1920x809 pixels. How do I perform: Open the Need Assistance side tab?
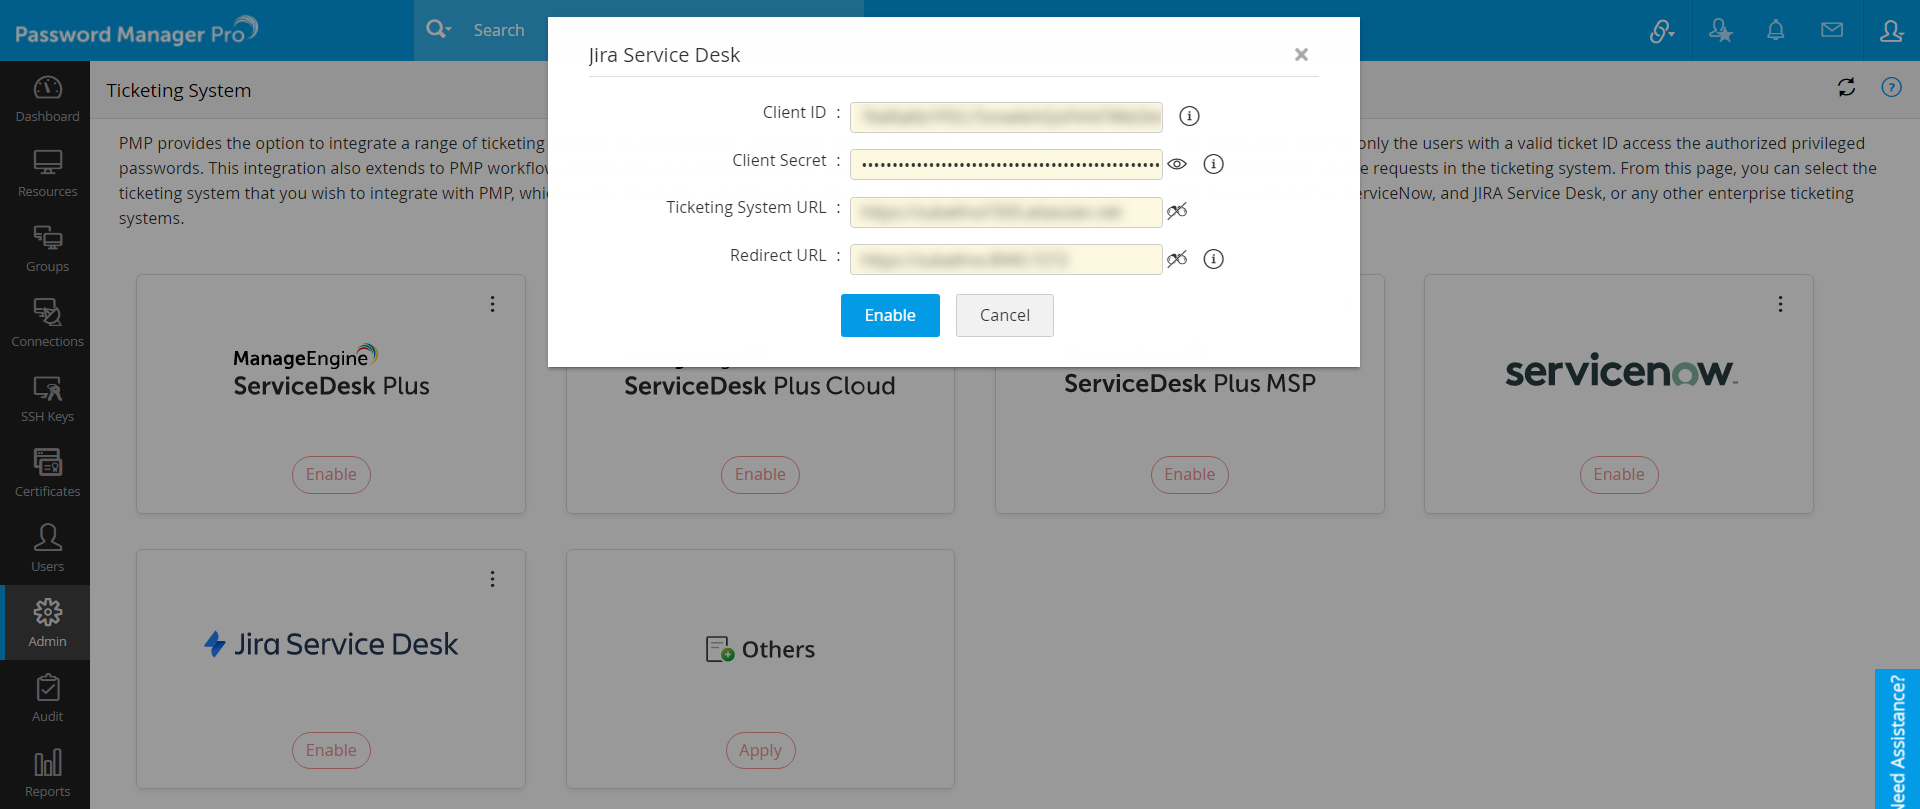pos(1897,740)
